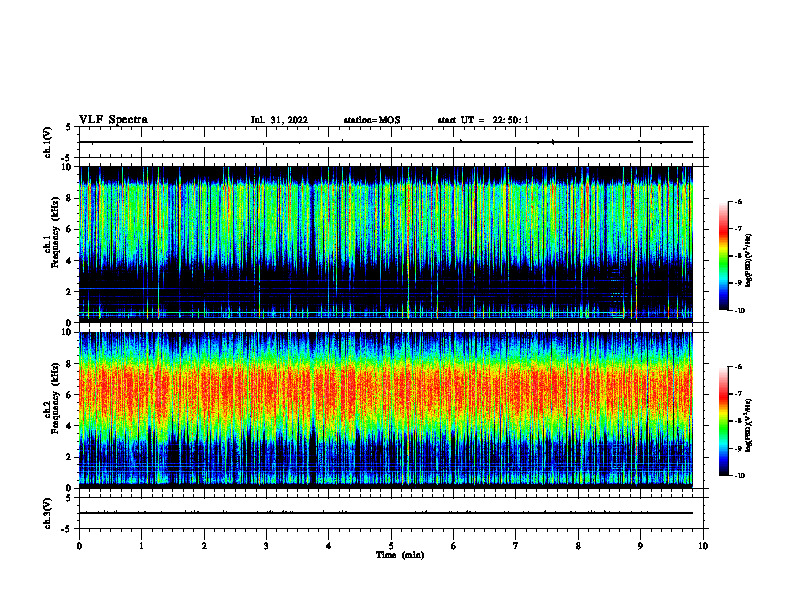792x612 pixels.
Task: Click the "-9" tick on ch.2 colorbar
Action: tap(738, 448)
